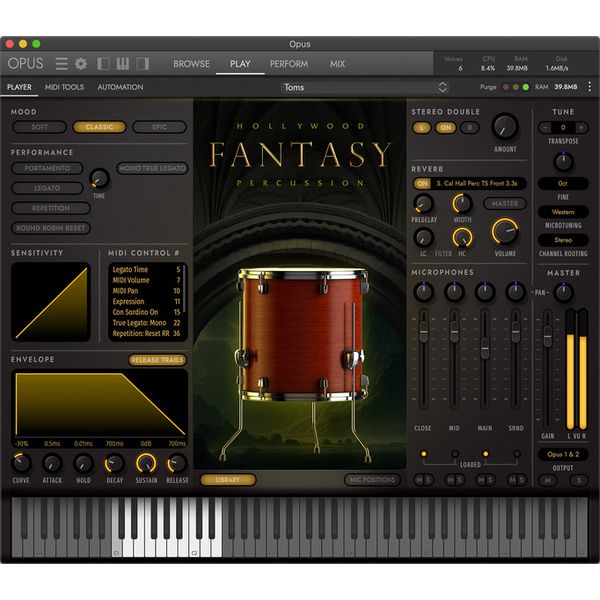Viewport: 600px width, 600px height.
Task: Toggle the Portamento performance switch
Action: pos(47,168)
